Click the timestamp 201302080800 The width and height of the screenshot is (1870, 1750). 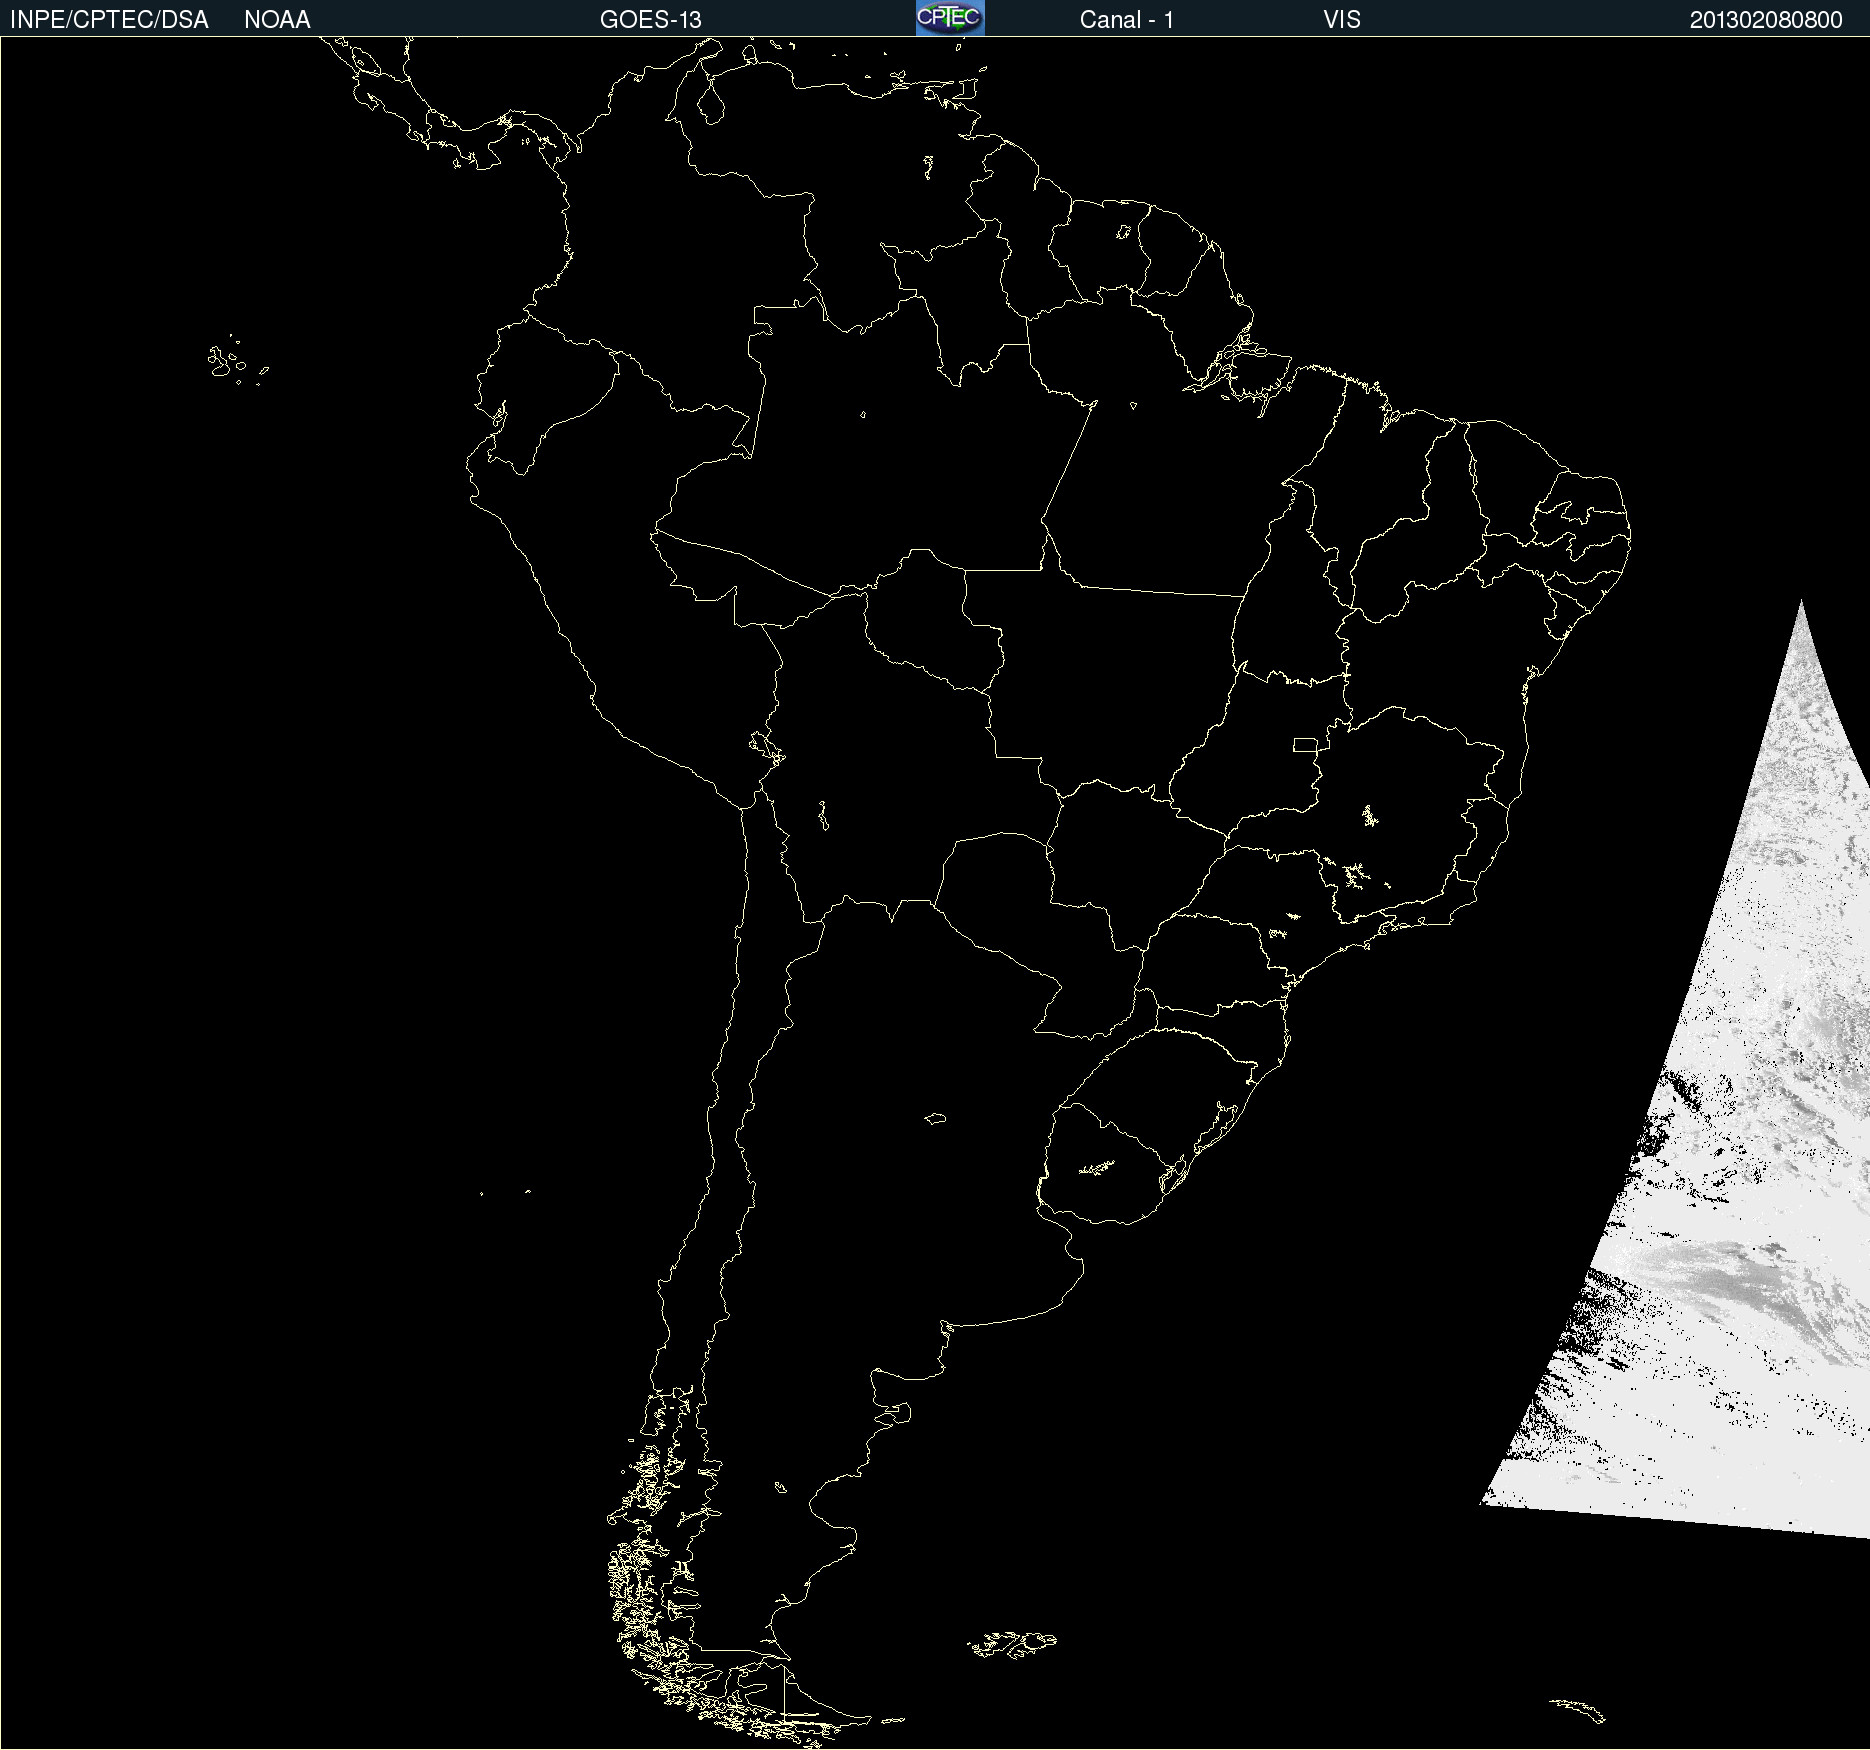point(1766,20)
